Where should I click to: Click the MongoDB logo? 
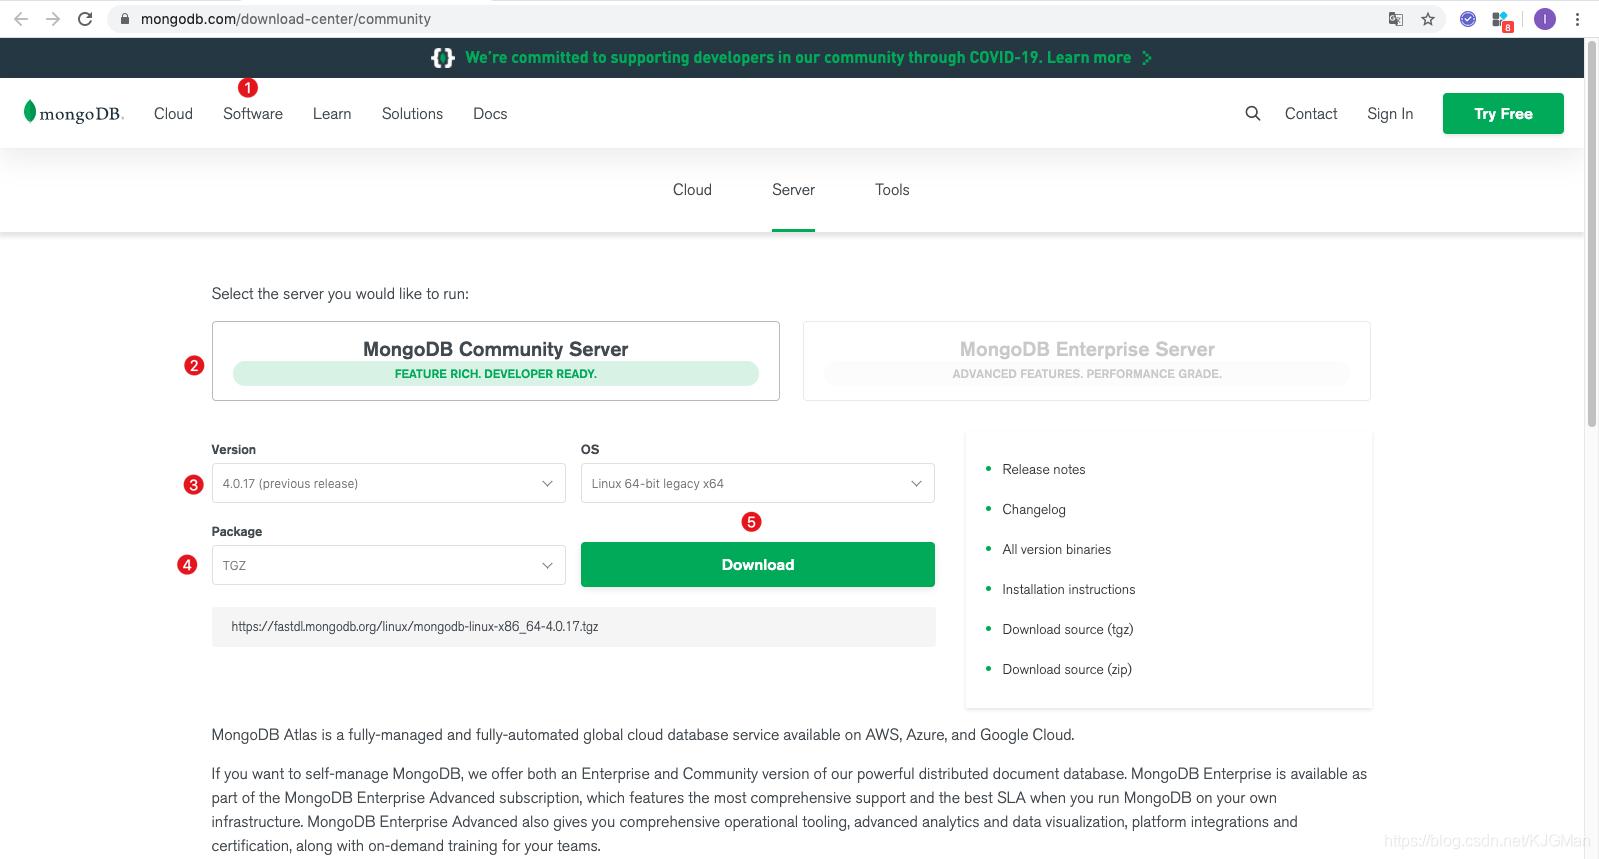(73, 112)
